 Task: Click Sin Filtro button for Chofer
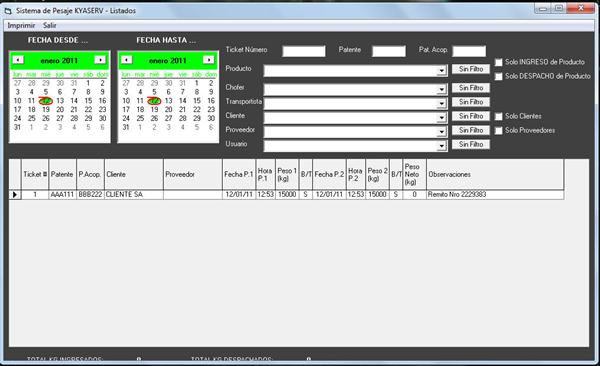pos(471,88)
